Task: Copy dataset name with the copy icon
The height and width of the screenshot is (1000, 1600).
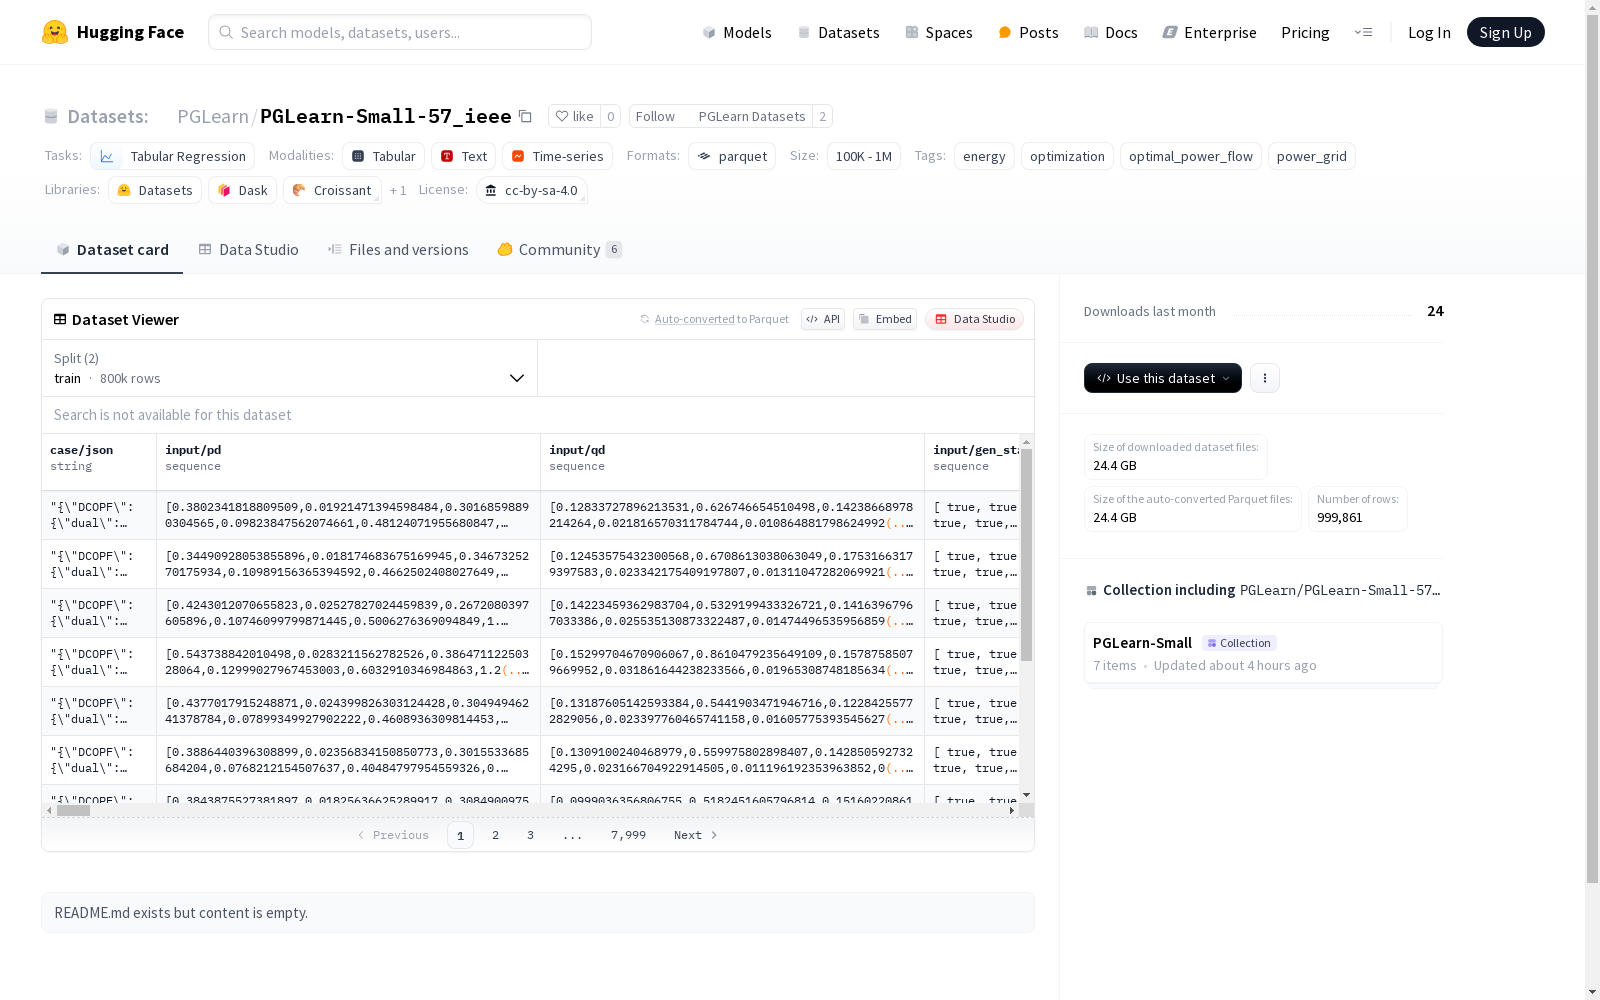Action: (525, 116)
